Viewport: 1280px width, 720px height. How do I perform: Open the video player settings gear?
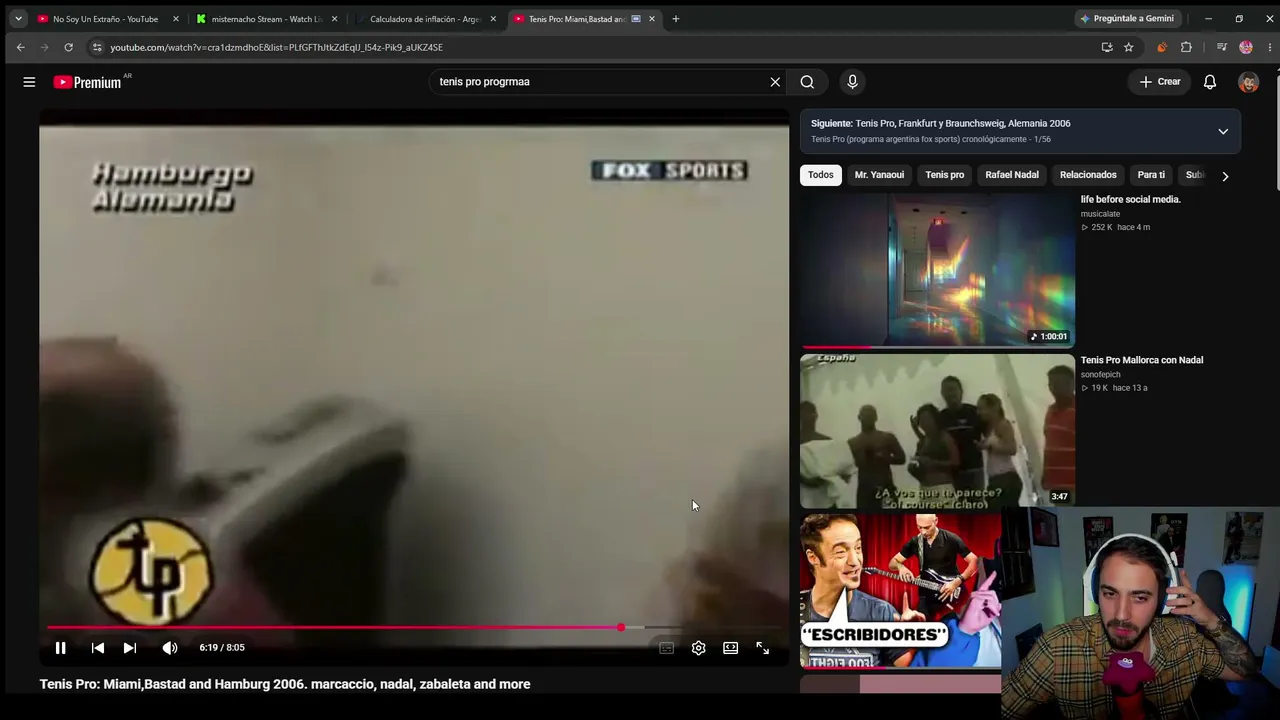click(x=699, y=648)
